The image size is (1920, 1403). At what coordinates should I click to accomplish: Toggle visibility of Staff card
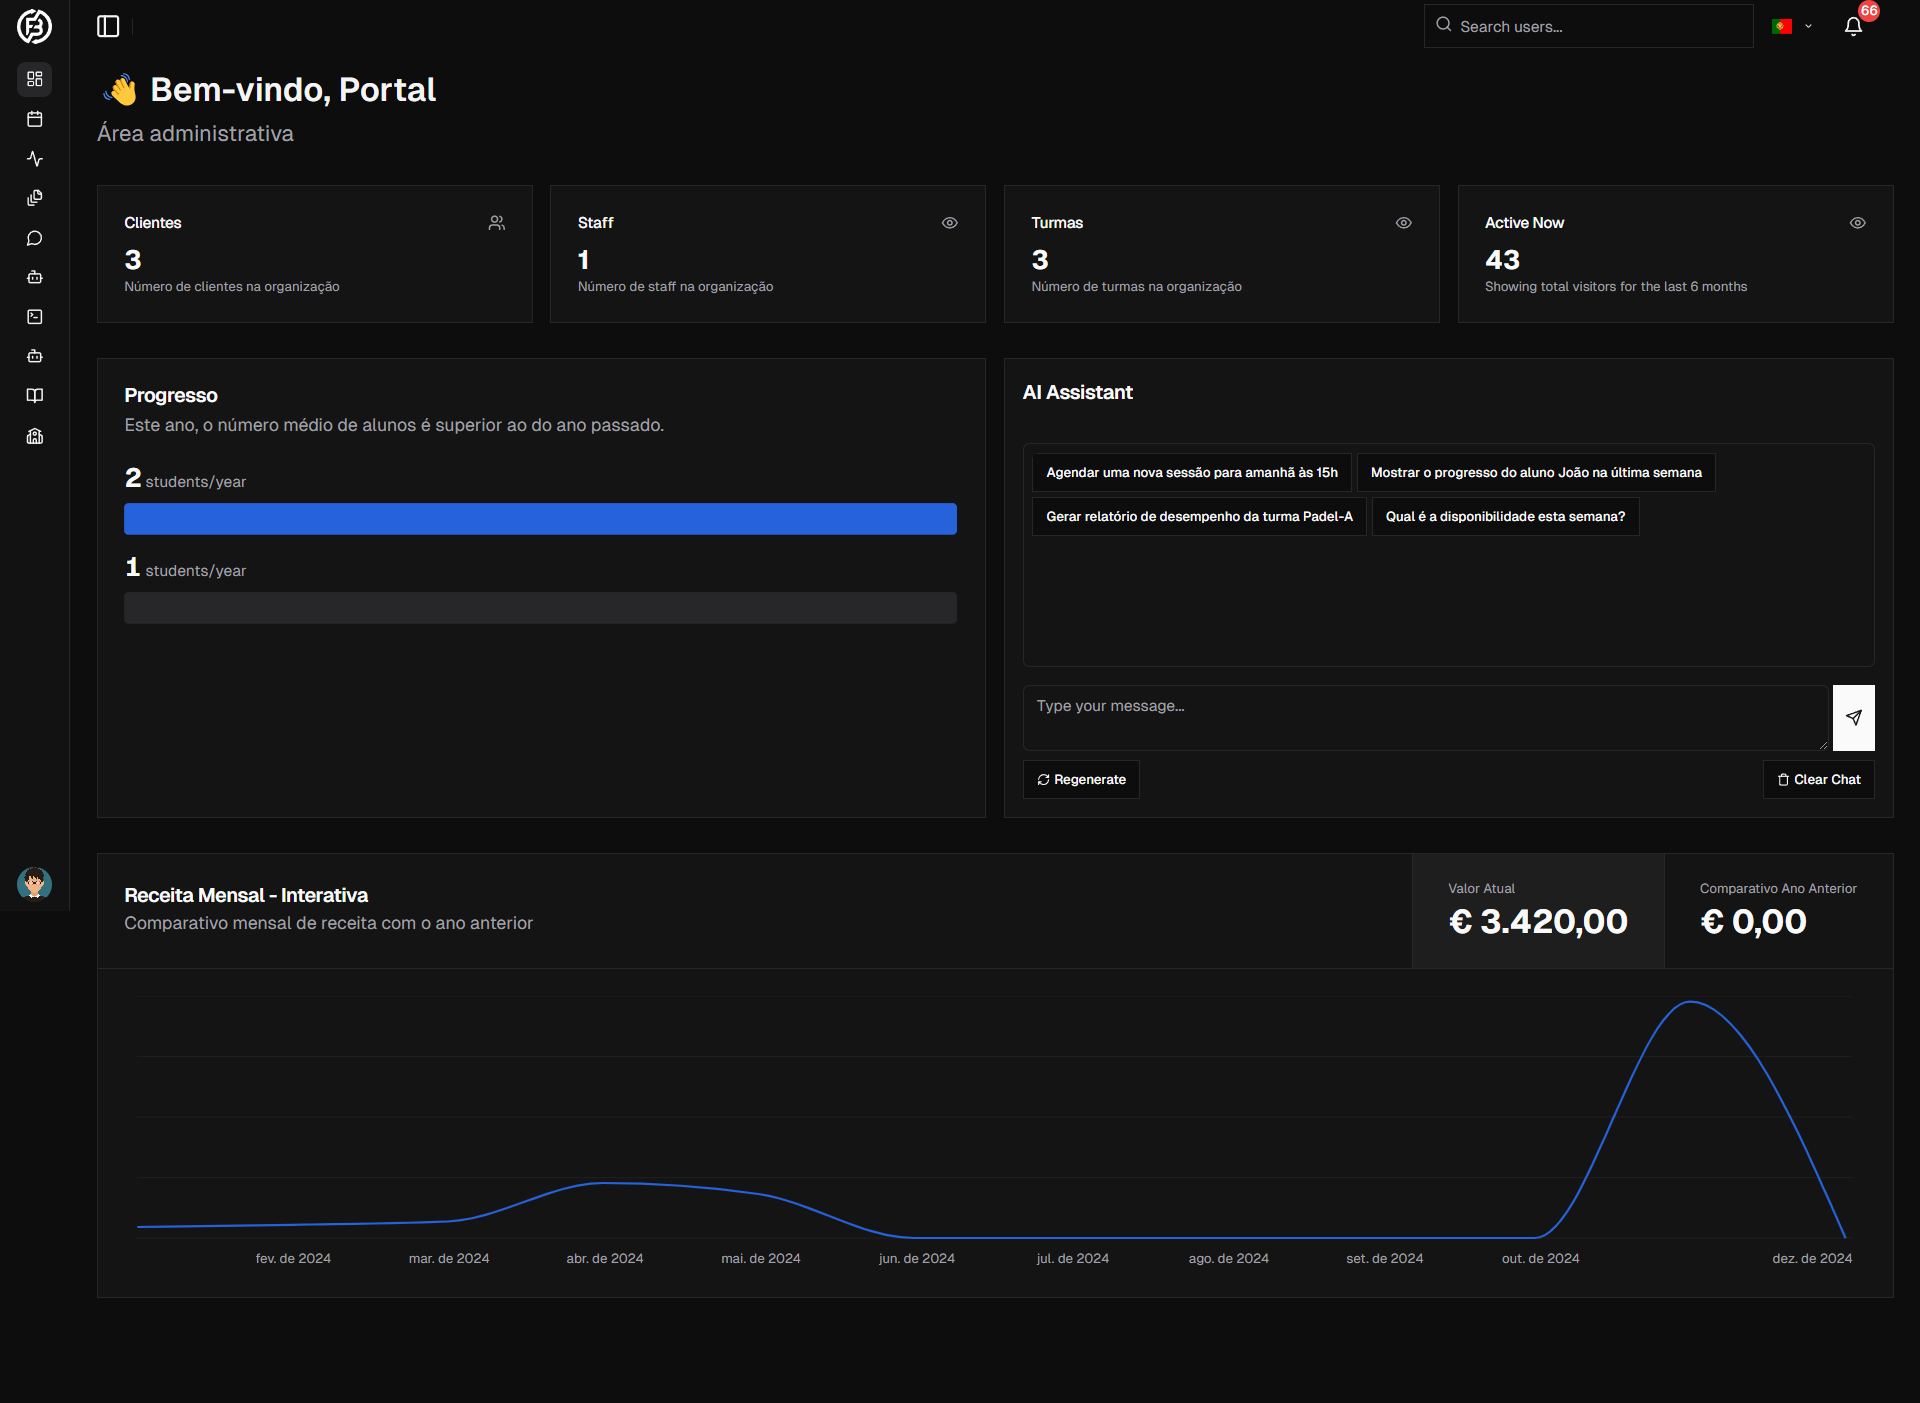[950, 224]
